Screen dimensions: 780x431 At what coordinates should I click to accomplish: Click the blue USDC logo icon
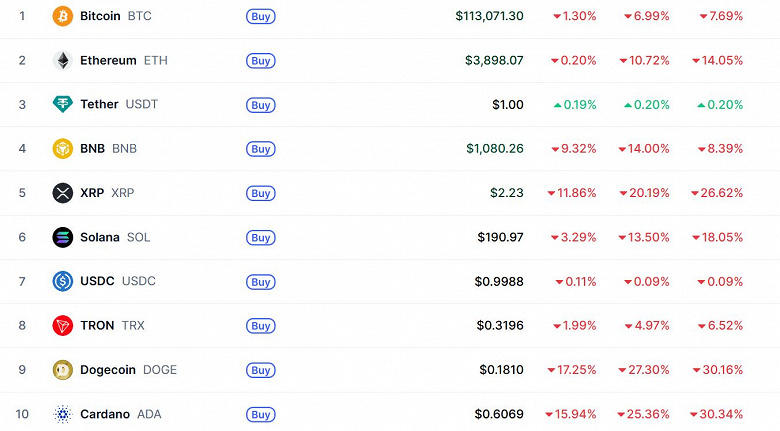coord(63,281)
